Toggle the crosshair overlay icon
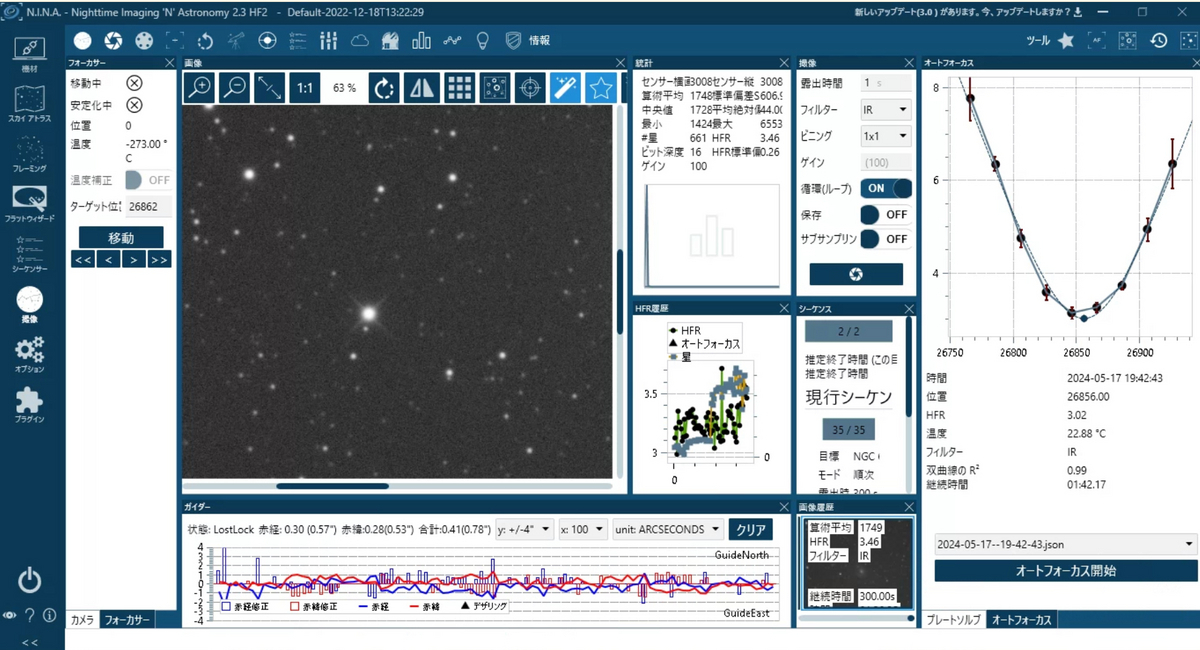 click(x=530, y=88)
